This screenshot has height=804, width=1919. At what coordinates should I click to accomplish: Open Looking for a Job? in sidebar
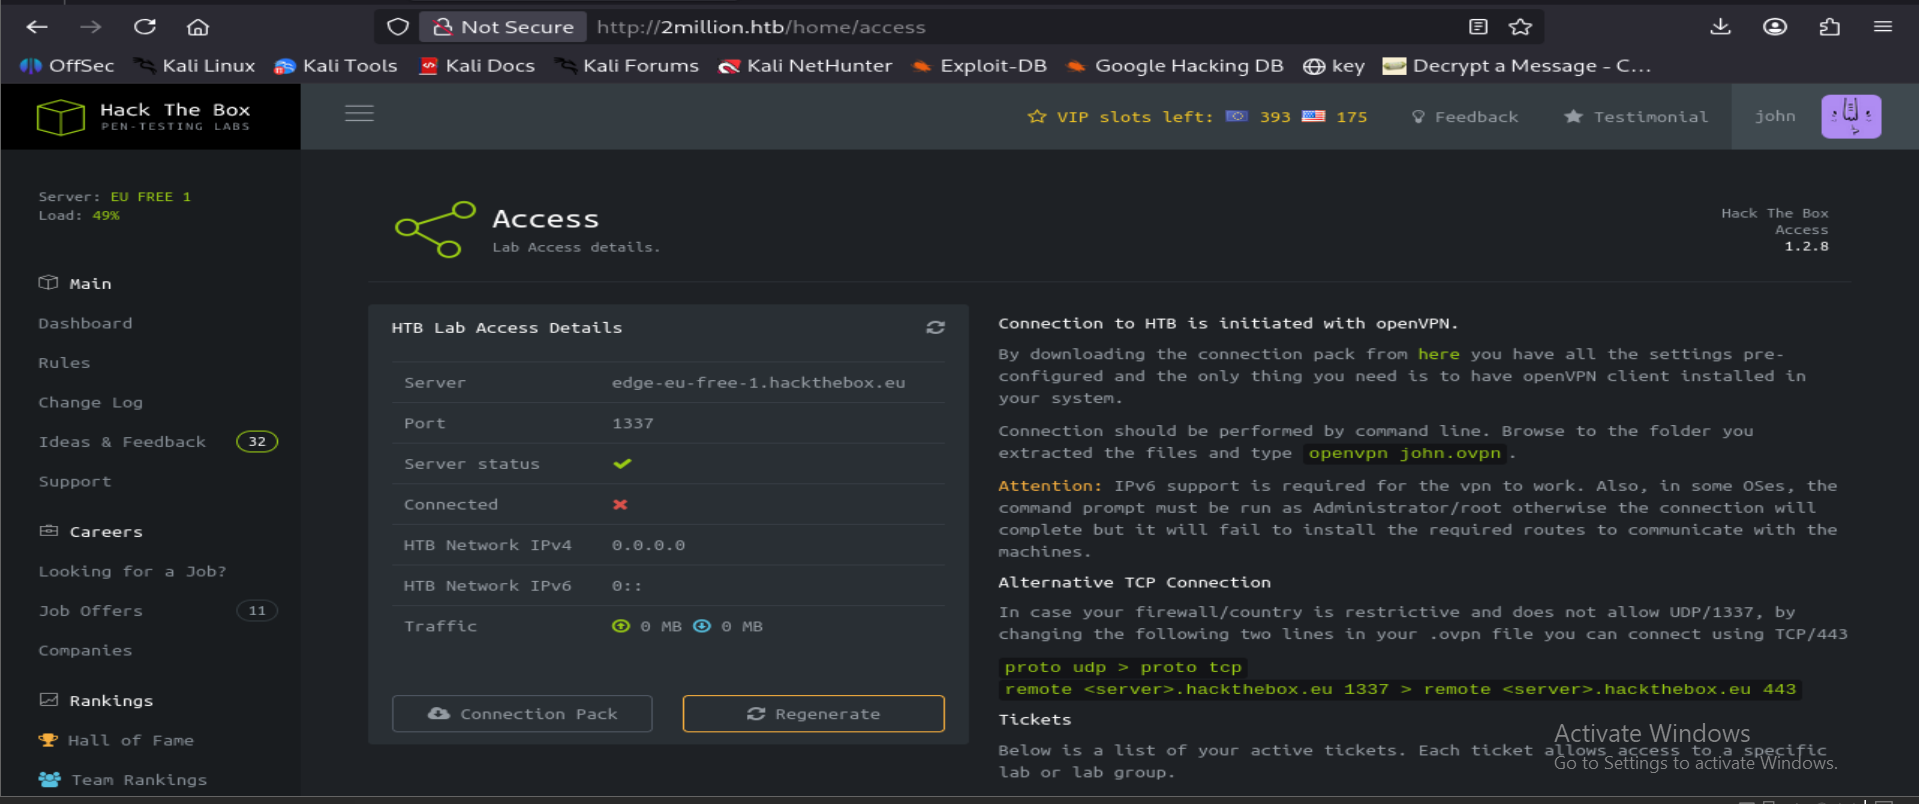pos(132,571)
